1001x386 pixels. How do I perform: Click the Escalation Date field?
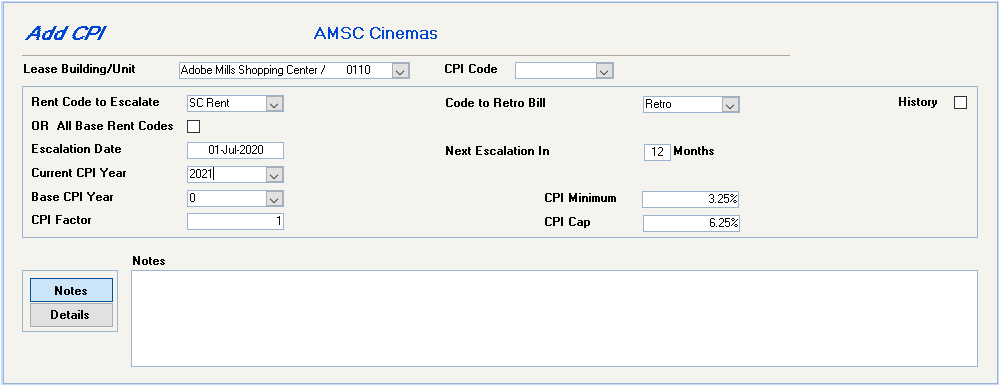click(236, 151)
